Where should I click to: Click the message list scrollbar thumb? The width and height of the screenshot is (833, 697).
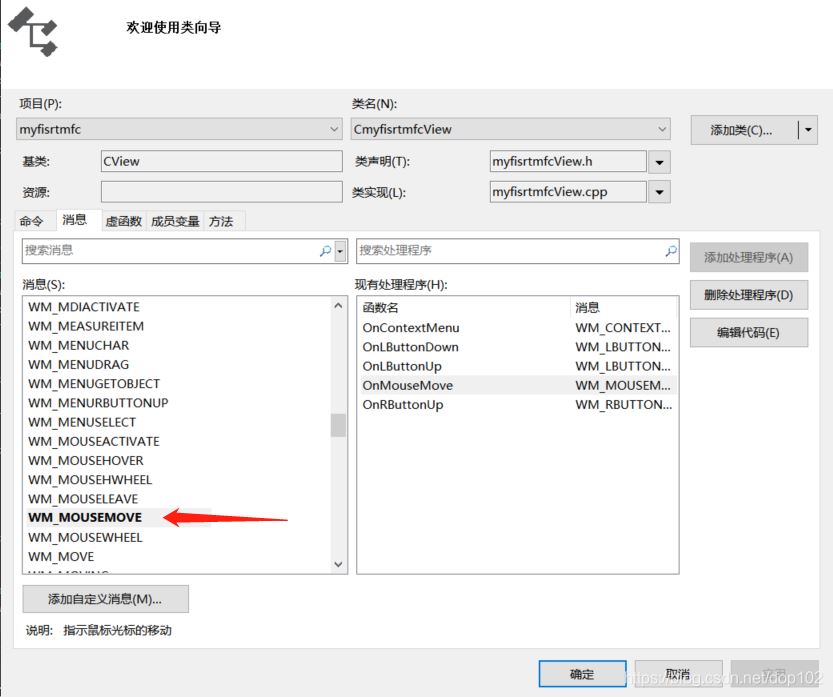click(338, 425)
